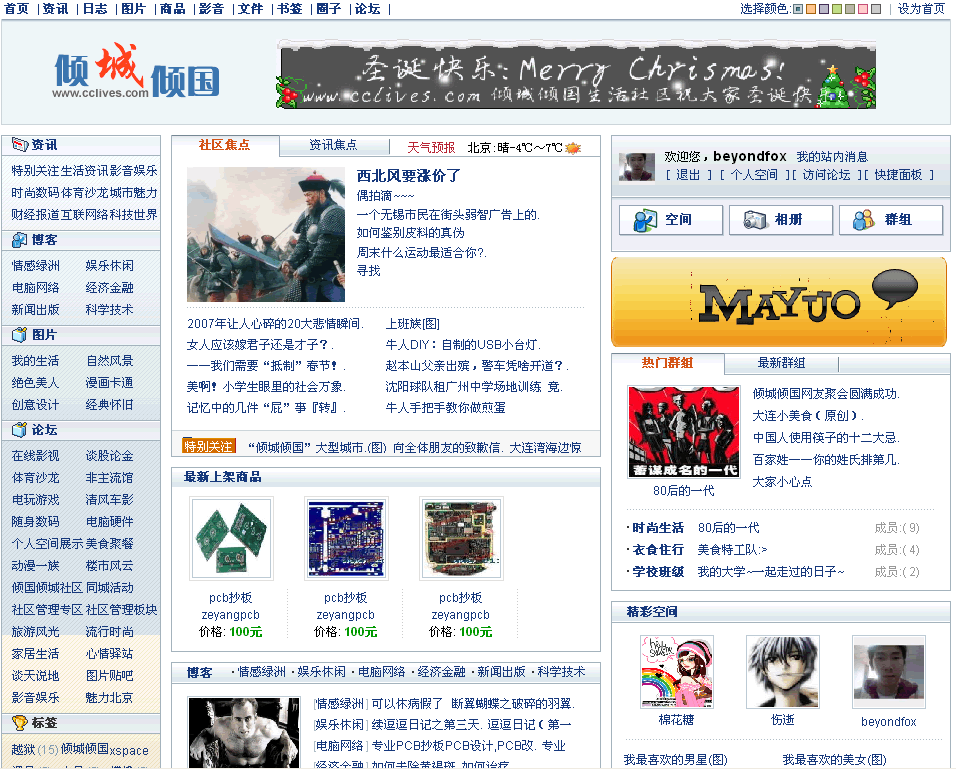Click the 博客 sidebar header icon
This screenshot has height=770, width=956.
tap(20, 240)
